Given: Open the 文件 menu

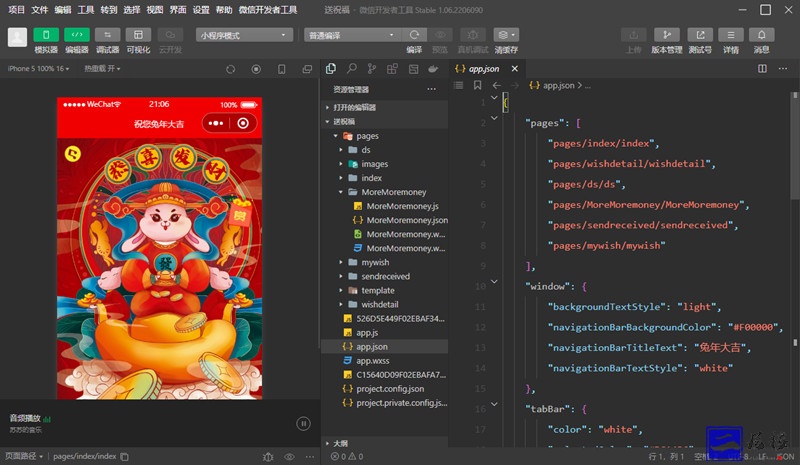Looking at the screenshot, I should click(39, 10).
